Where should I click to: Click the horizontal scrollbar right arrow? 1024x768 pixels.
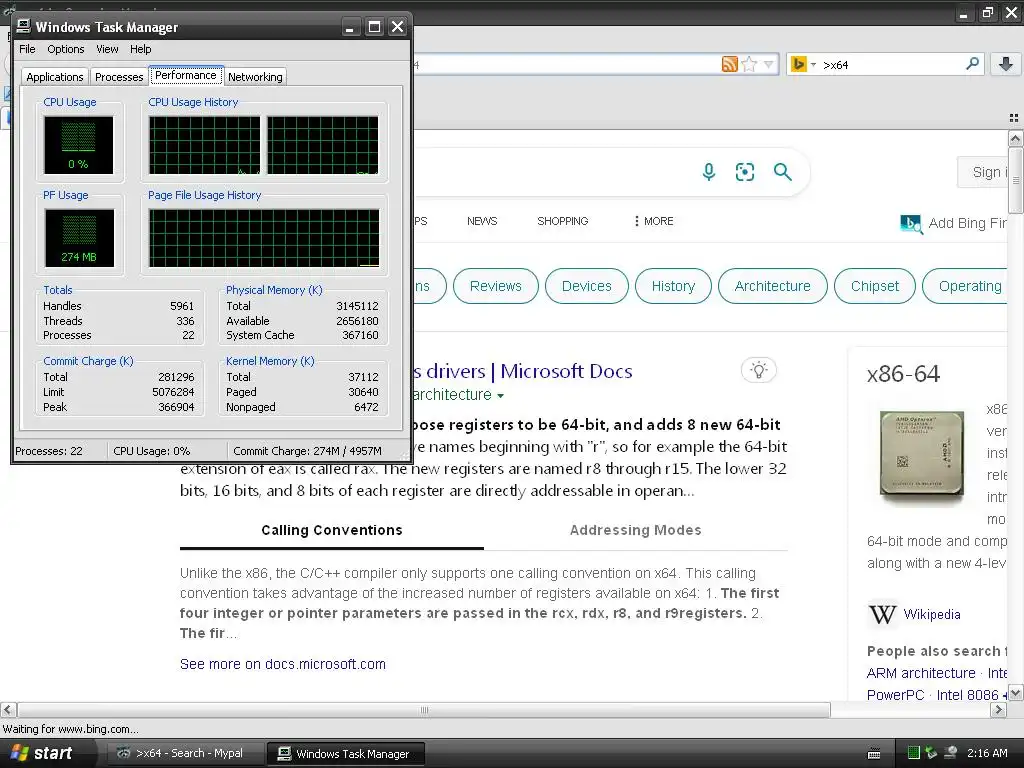tap(999, 710)
